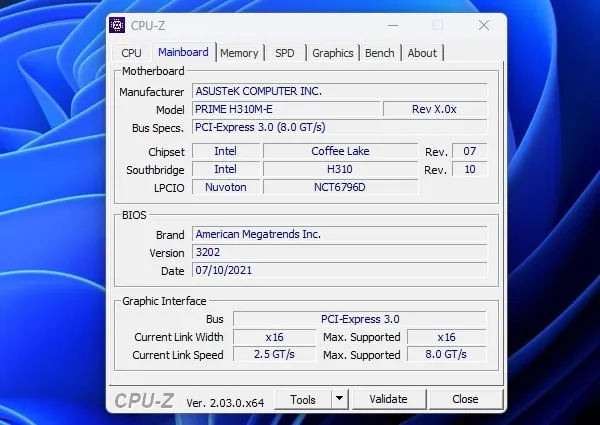Select the Current Link Width x16 value

tap(274, 337)
